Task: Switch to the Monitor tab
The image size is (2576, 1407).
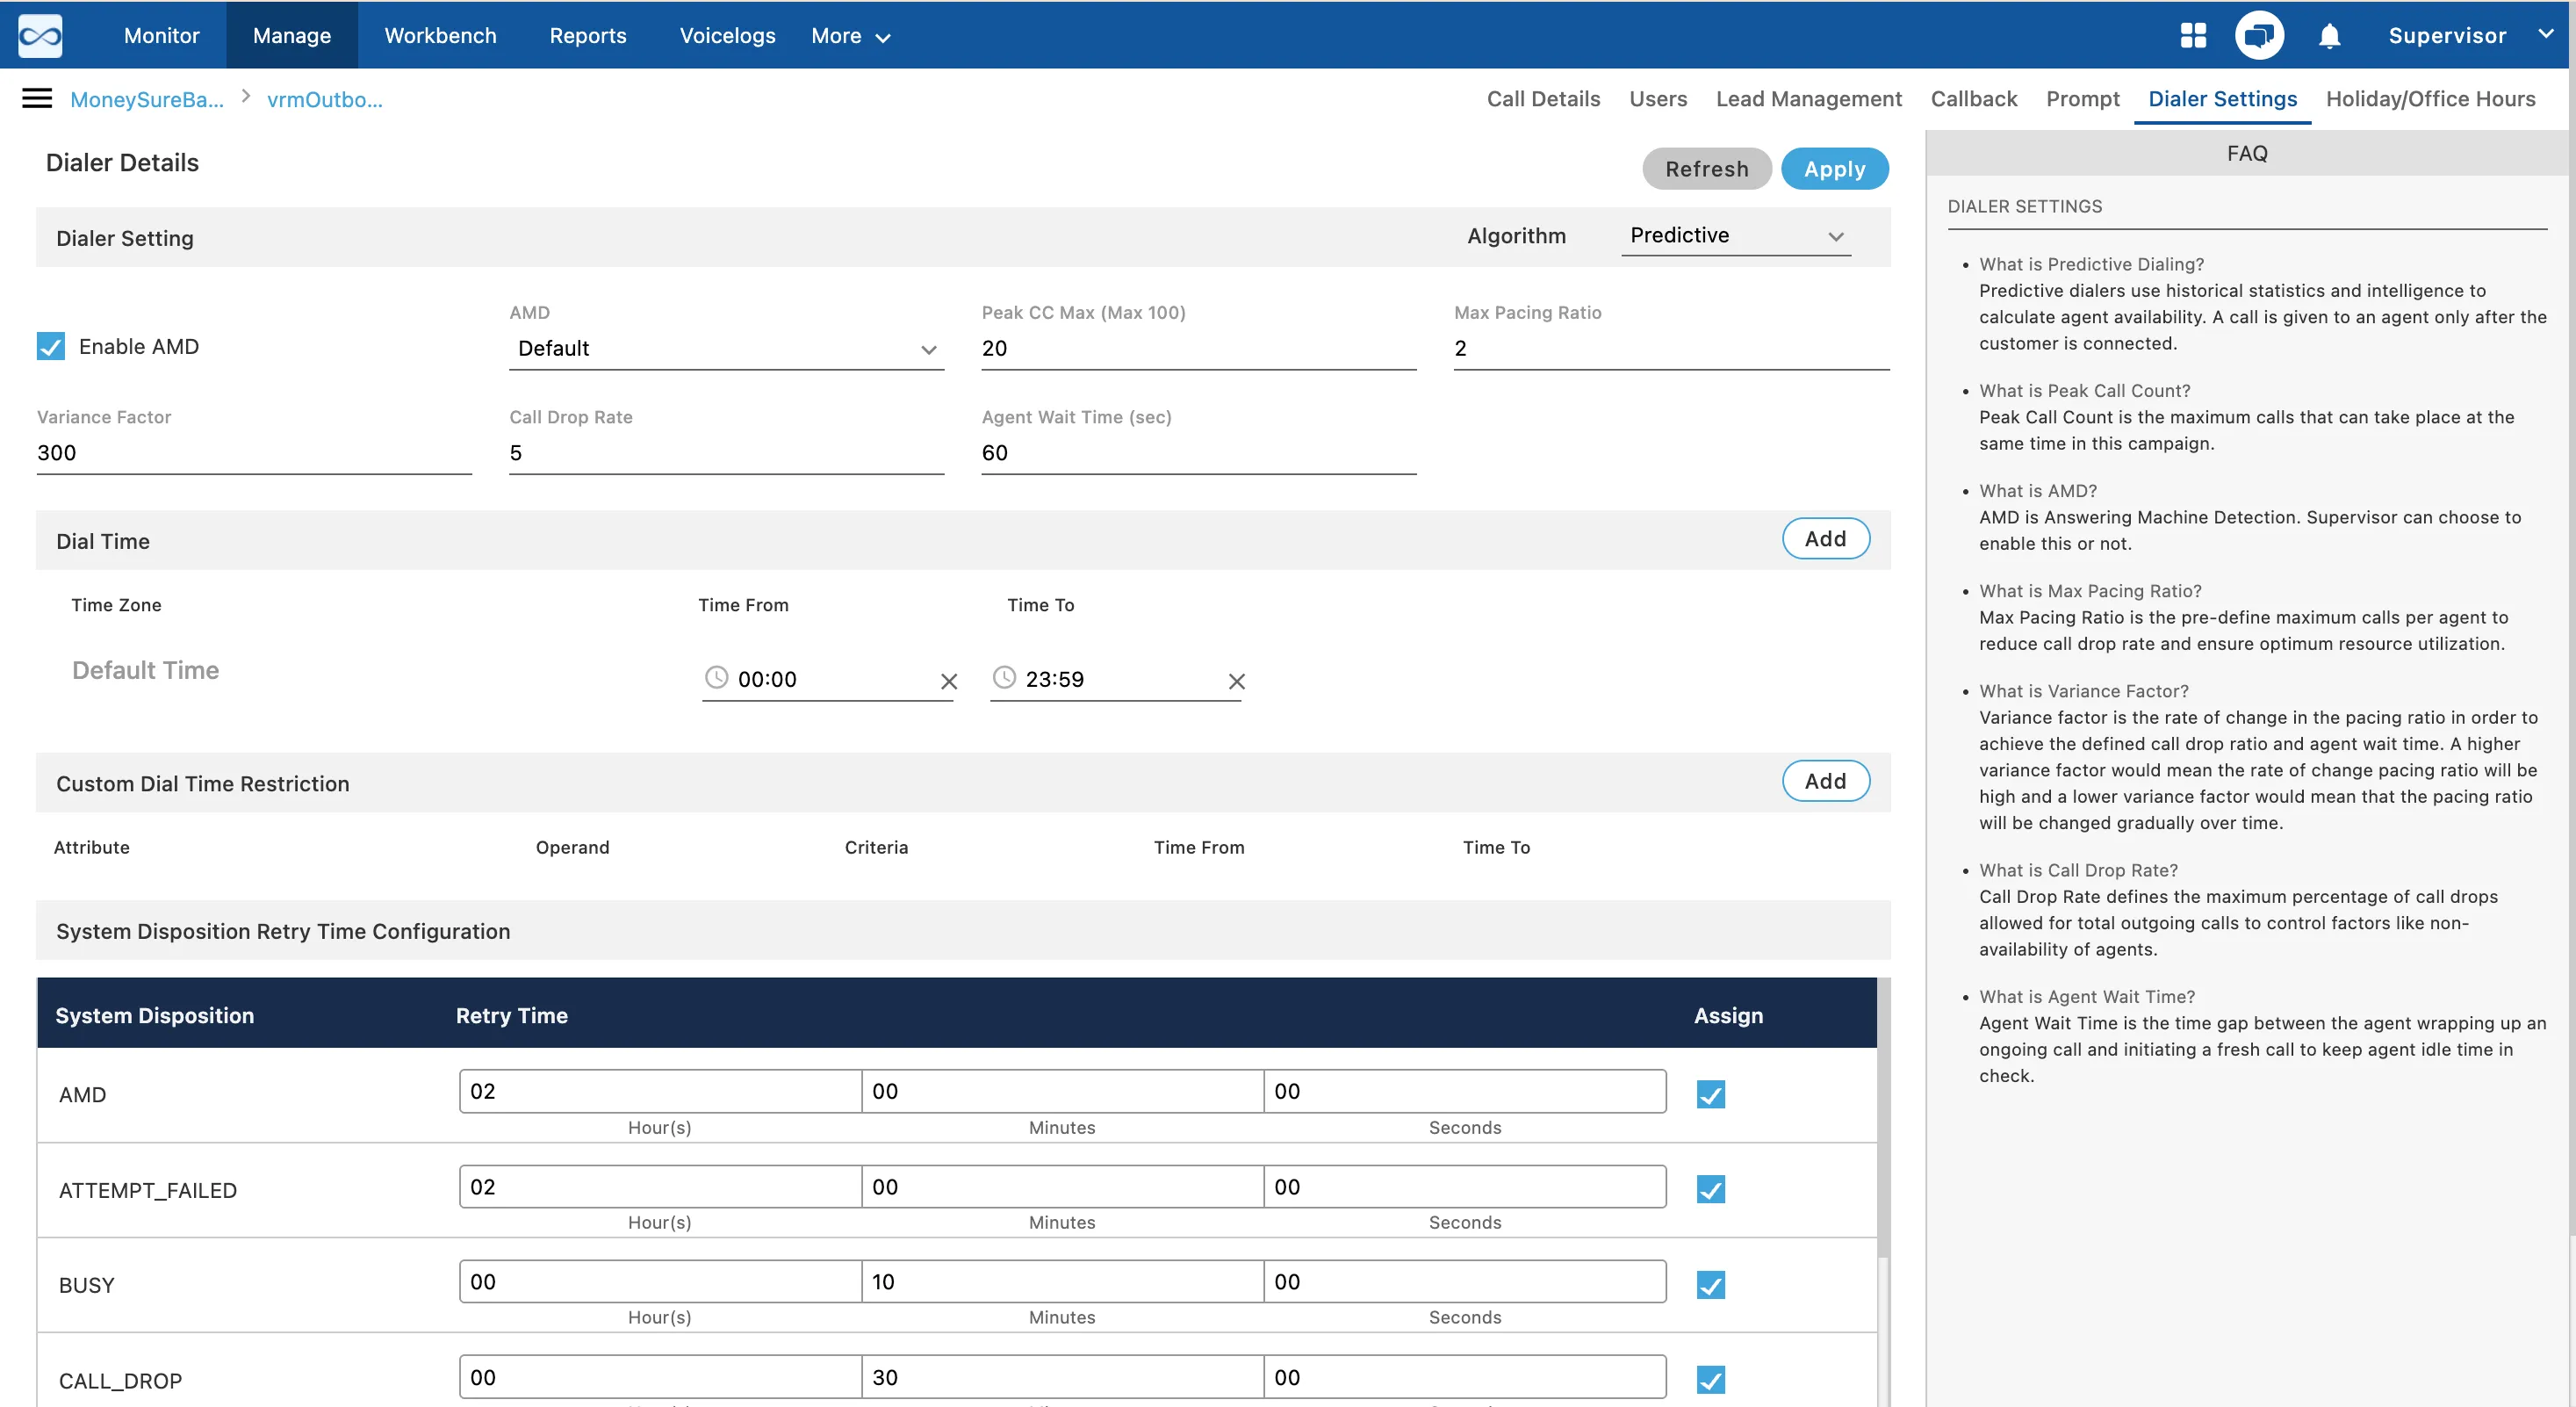Action: click(162, 36)
